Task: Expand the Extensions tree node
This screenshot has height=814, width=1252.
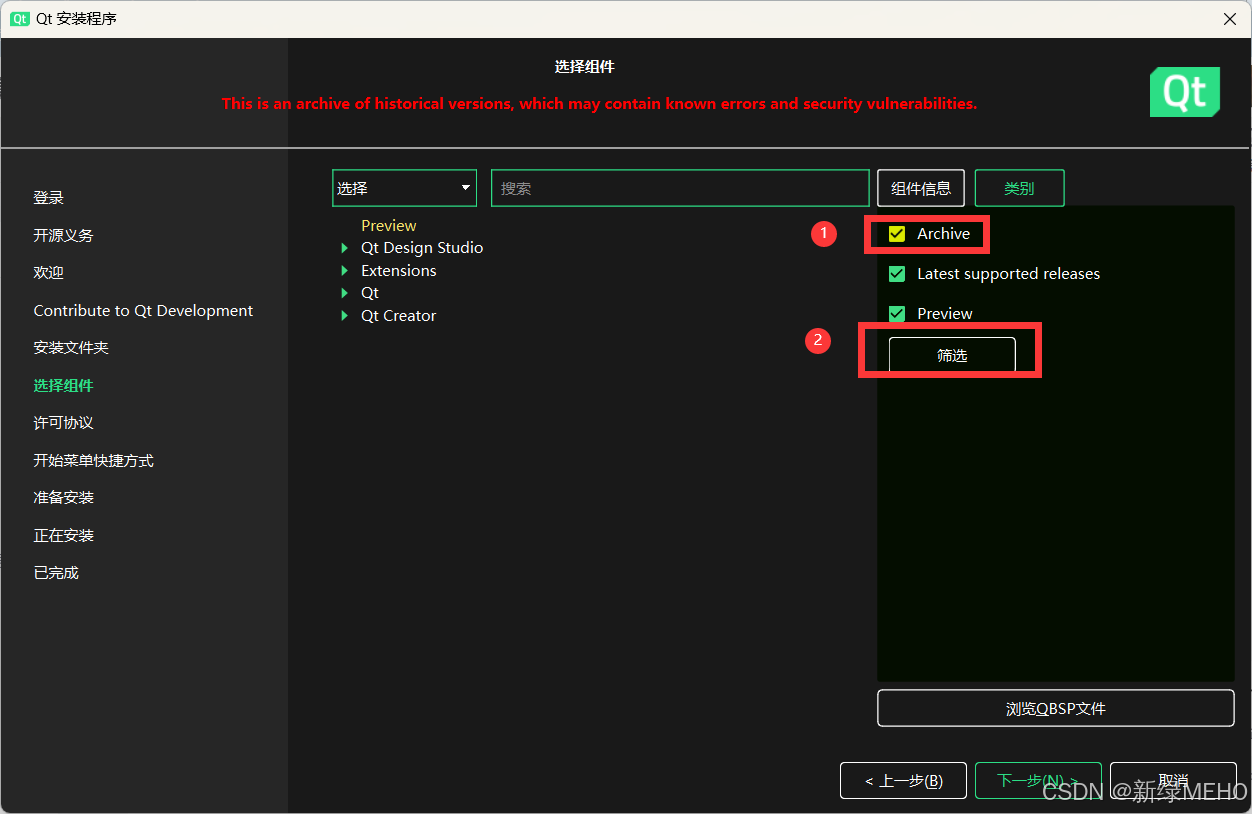Action: pos(345,271)
